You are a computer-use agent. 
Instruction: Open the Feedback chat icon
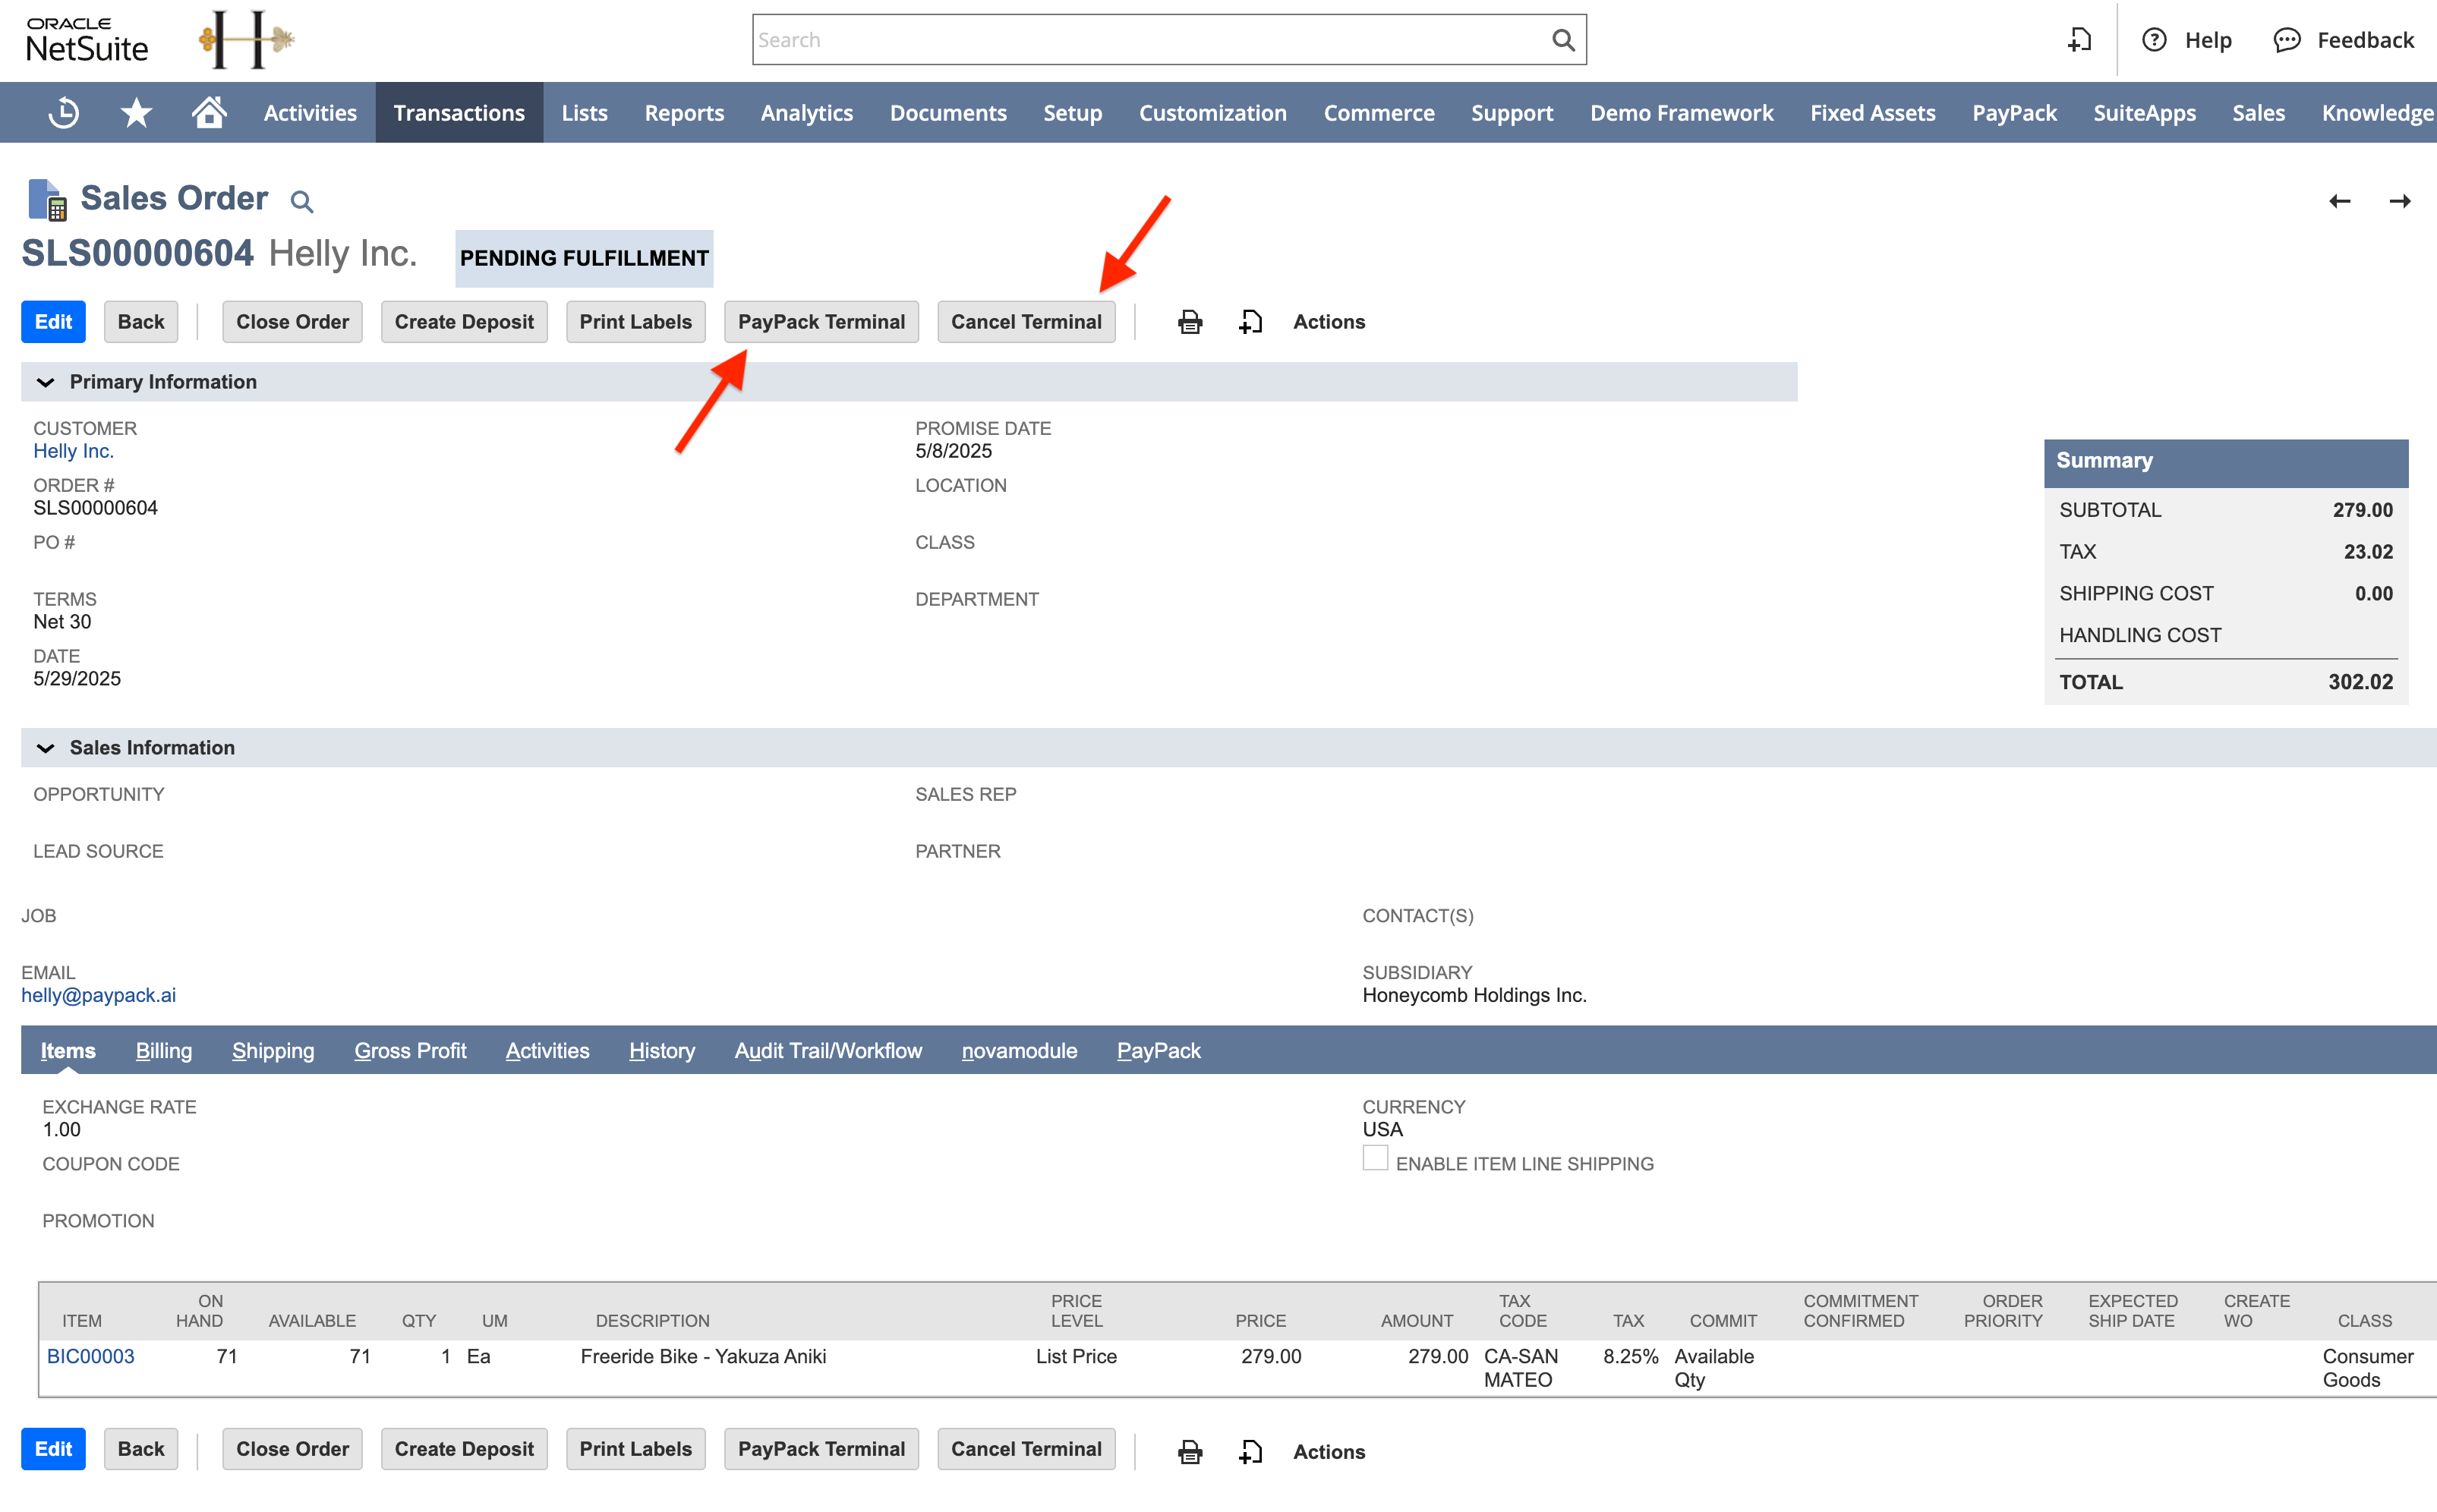pyautogui.click(x=2288, y=40)
